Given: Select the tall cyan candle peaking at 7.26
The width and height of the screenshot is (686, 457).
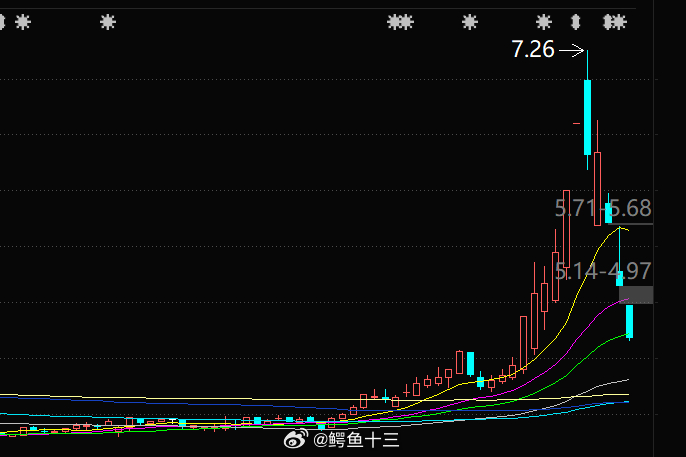Looking at the screenshot, I should tap(588, 110).
